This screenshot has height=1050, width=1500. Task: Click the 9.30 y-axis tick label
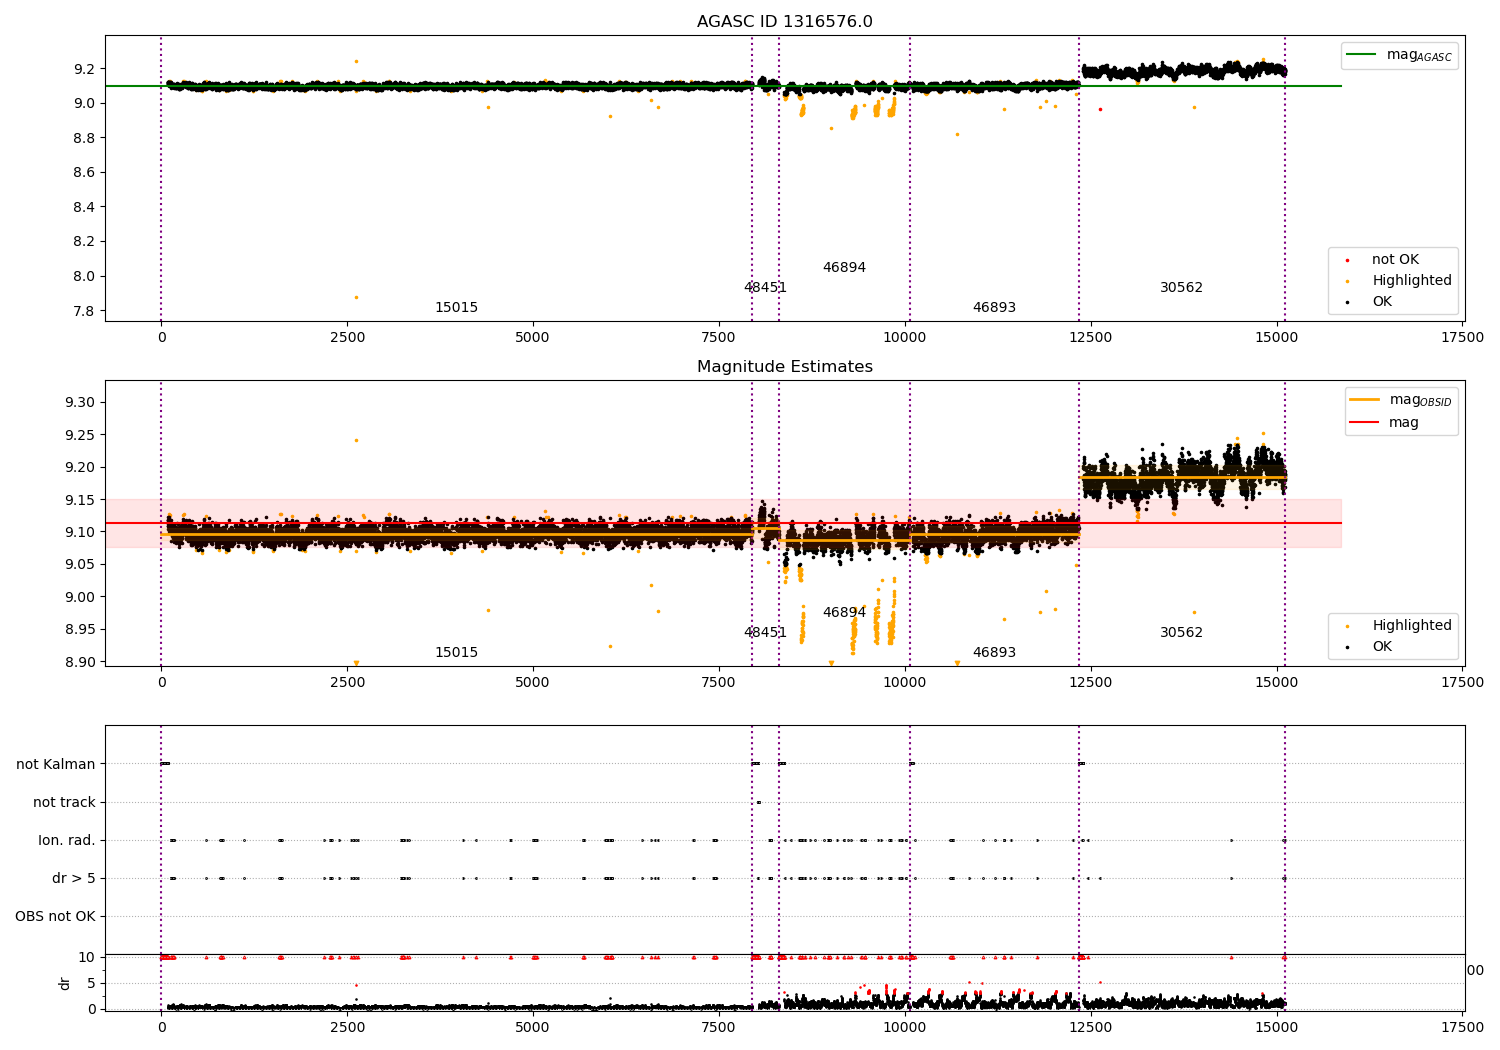[x=80, y=403]
